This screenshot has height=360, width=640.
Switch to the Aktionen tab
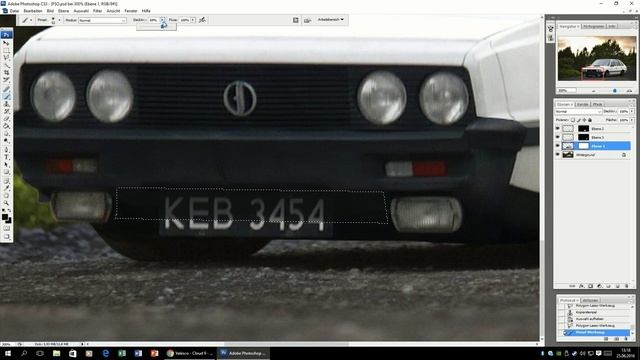tap(590, 300)
